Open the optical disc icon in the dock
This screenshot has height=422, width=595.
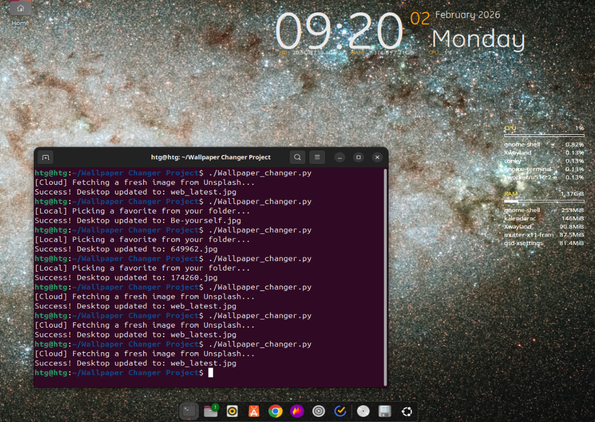[363, 411]
